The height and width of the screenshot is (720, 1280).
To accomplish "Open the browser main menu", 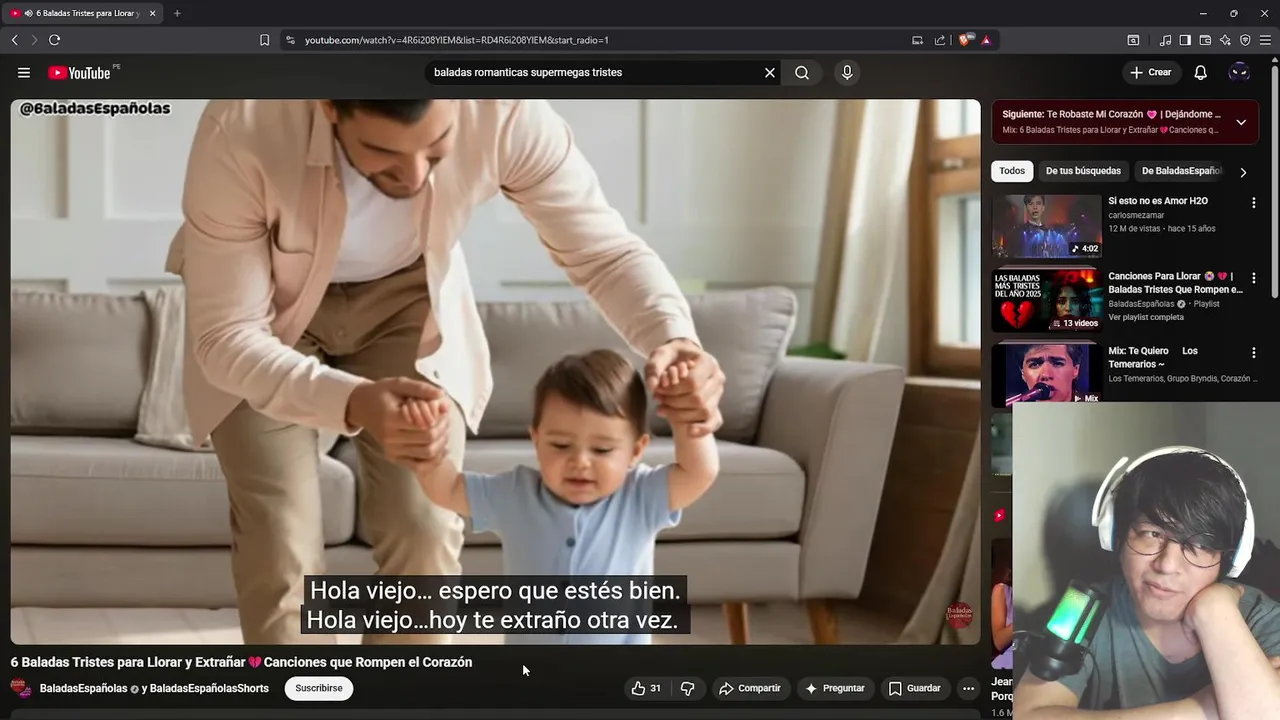I will click(x=1265, y=40).
